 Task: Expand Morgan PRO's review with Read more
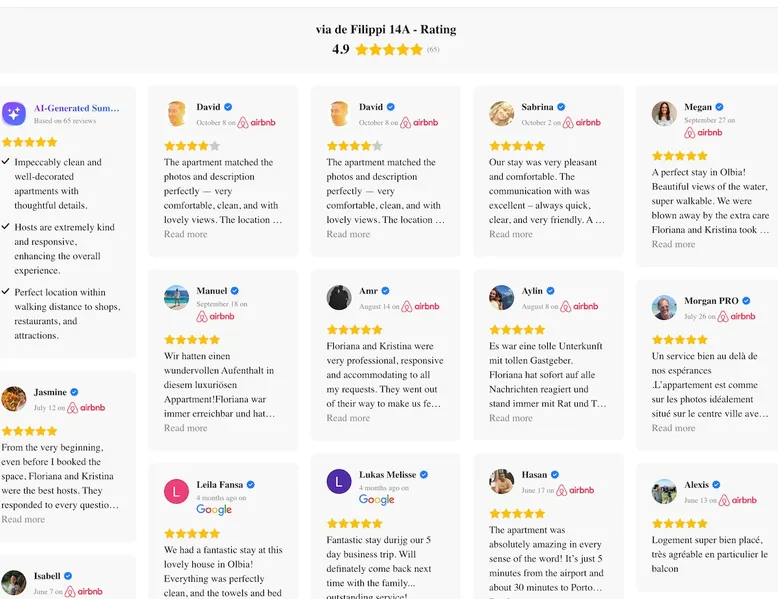(673, 428)
